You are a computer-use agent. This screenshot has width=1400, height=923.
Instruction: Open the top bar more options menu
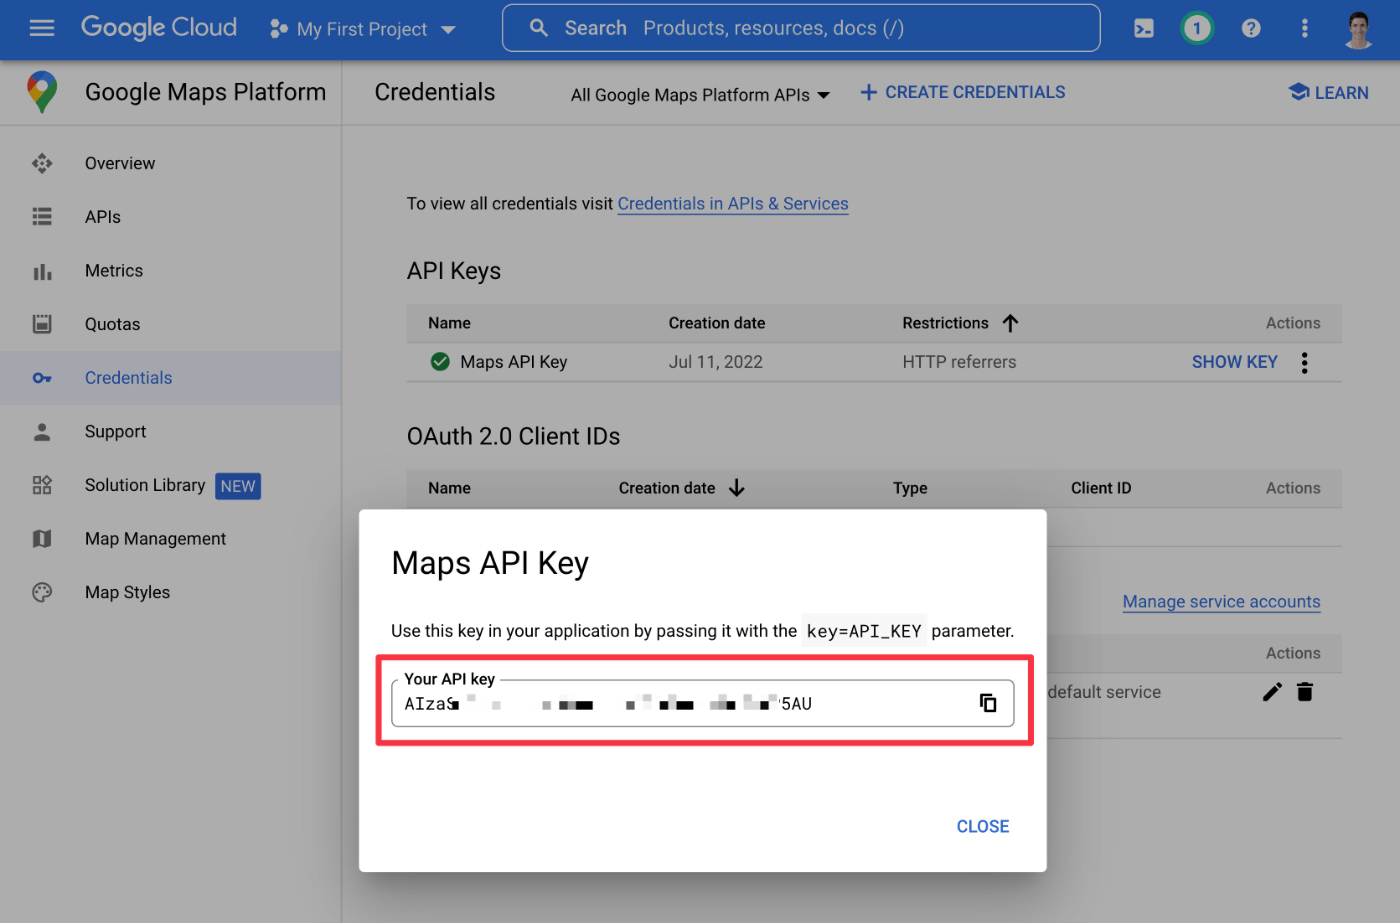1304,28
